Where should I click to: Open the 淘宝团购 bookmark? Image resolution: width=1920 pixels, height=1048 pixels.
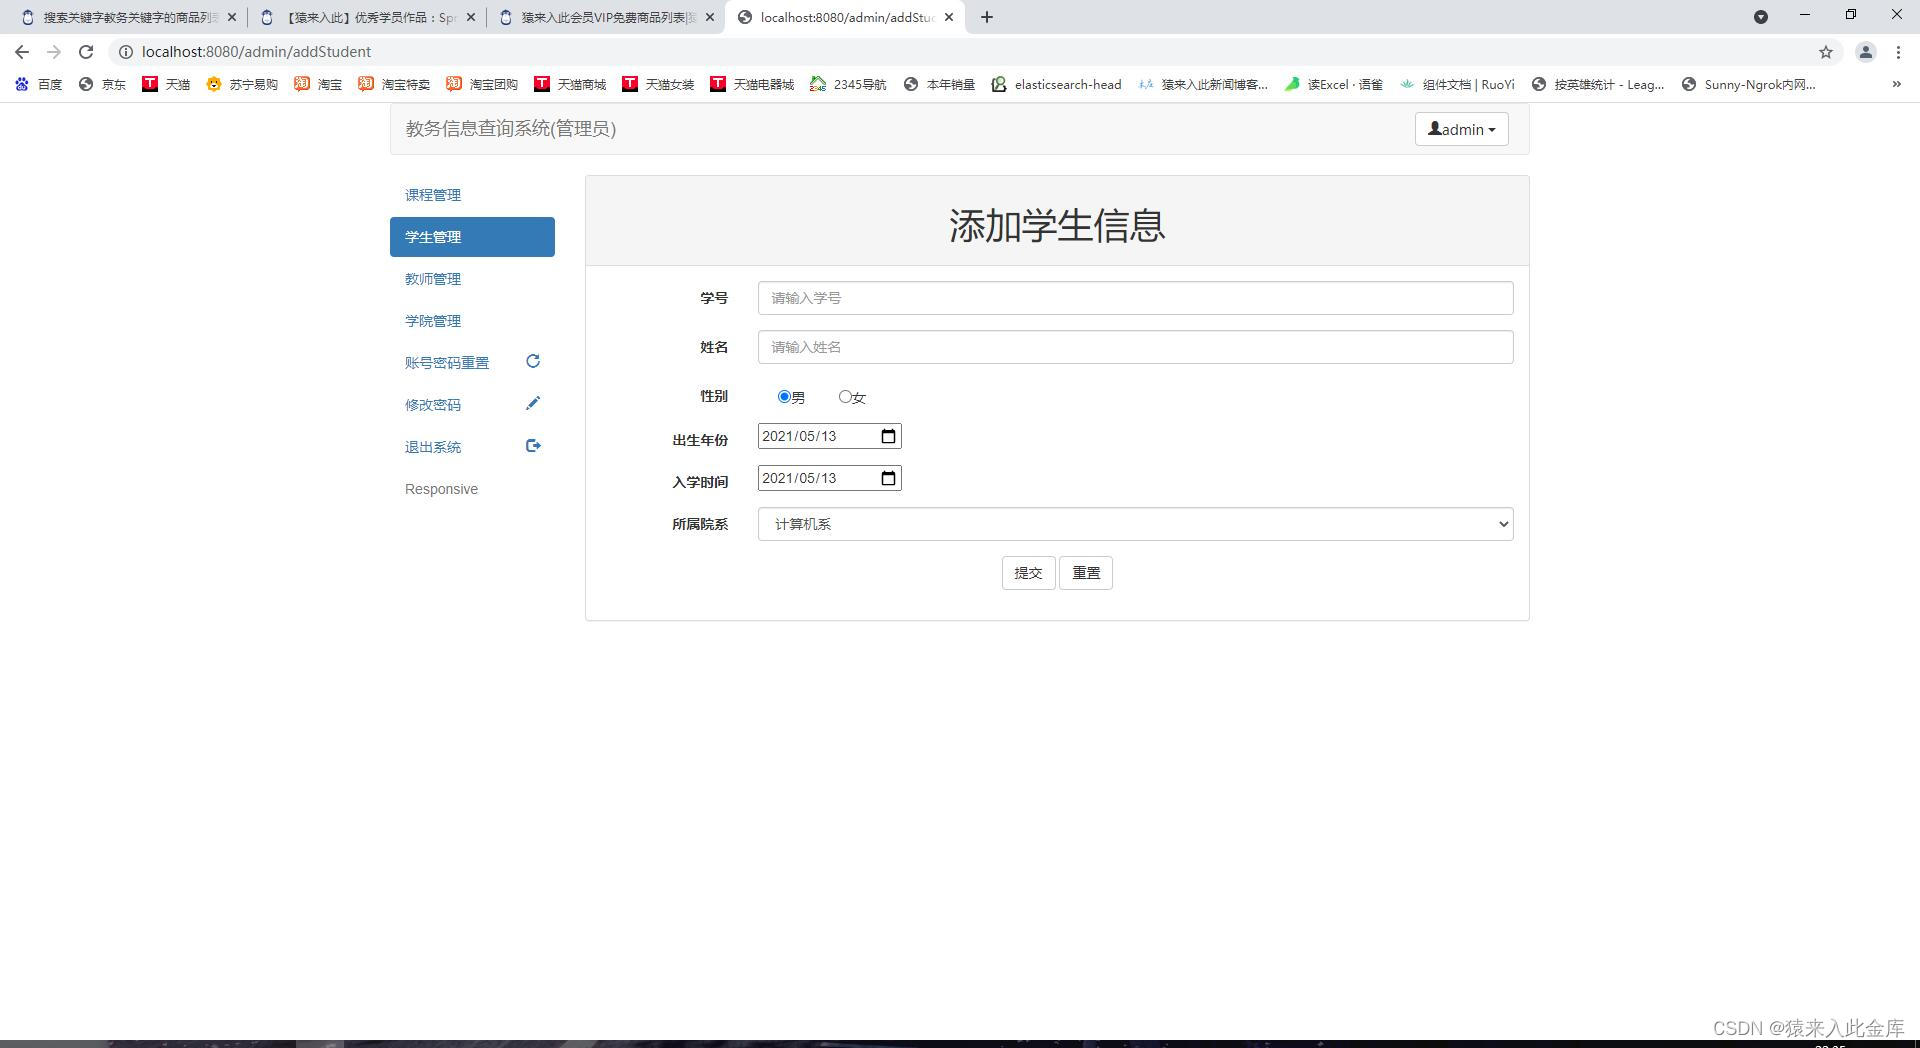(x=482, y=84)
